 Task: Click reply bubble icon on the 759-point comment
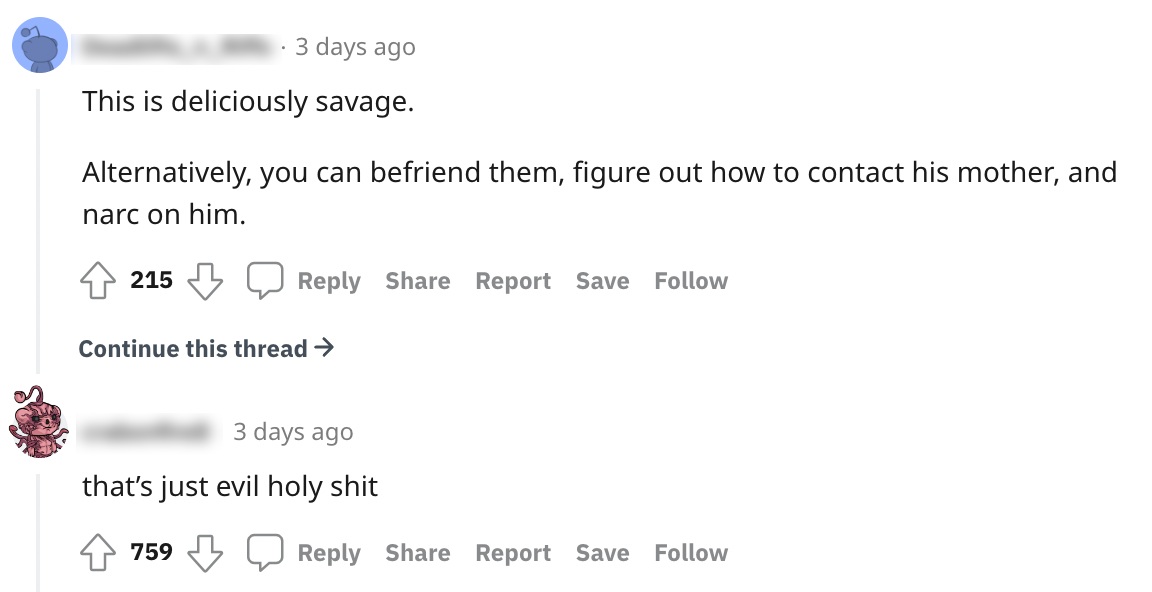click(265, 553)
